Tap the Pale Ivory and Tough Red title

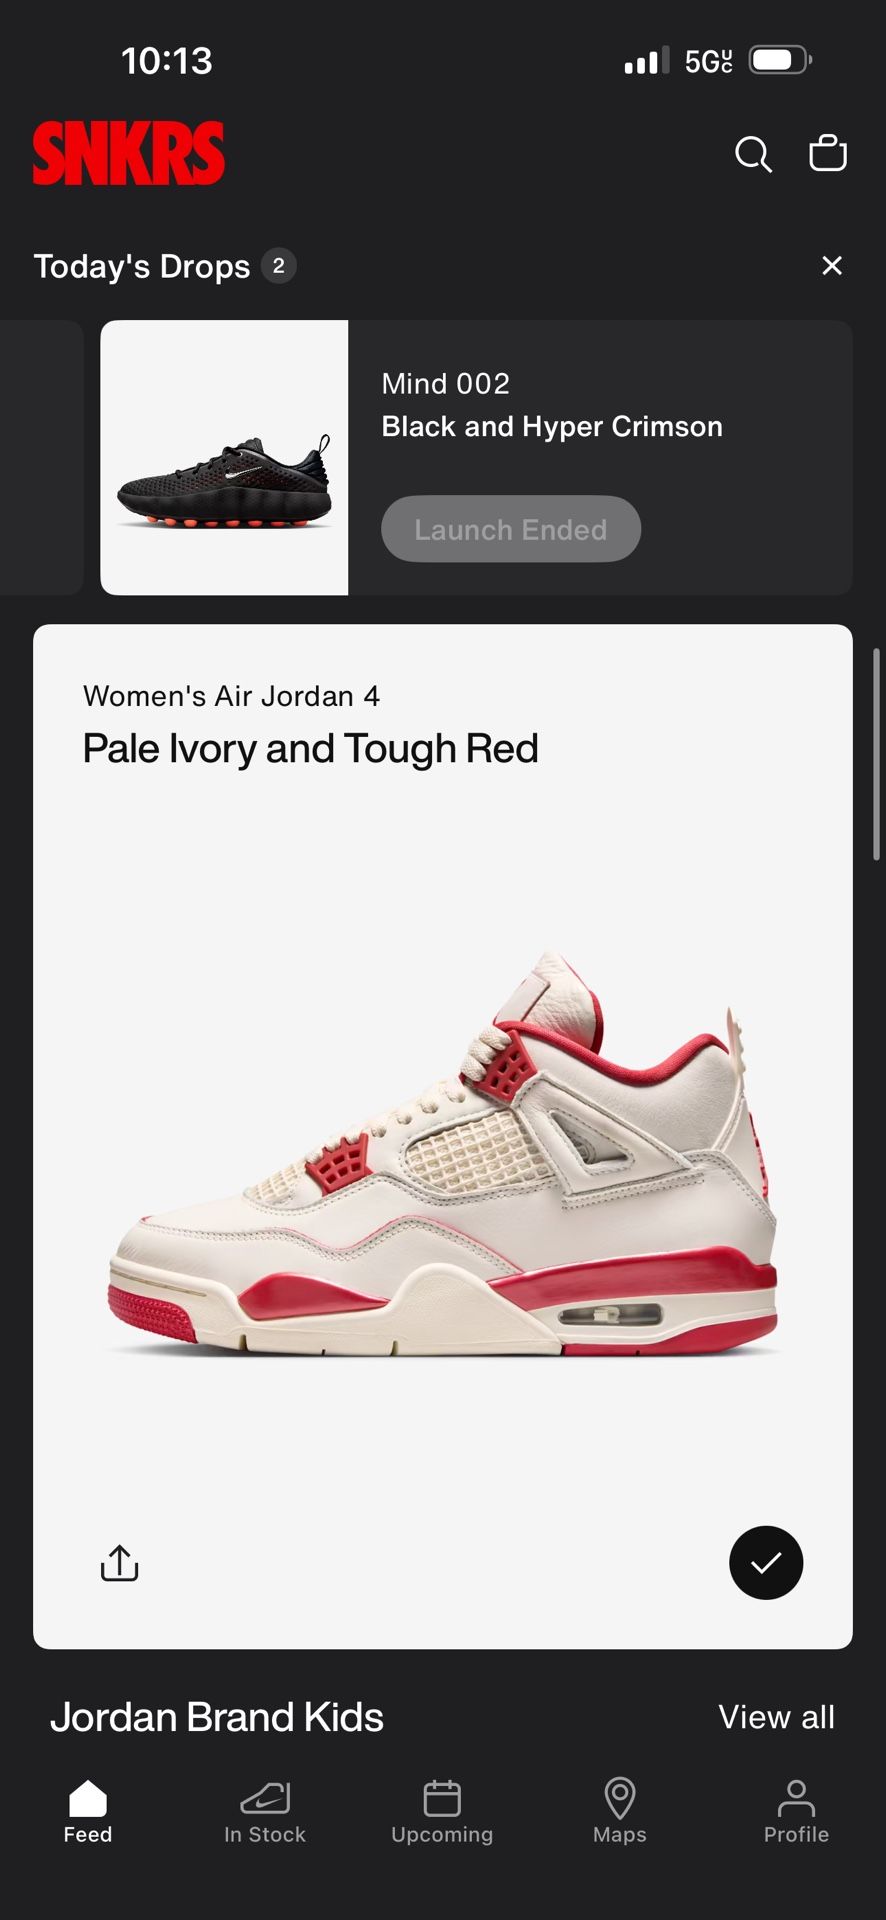click(x=311, y=749)
